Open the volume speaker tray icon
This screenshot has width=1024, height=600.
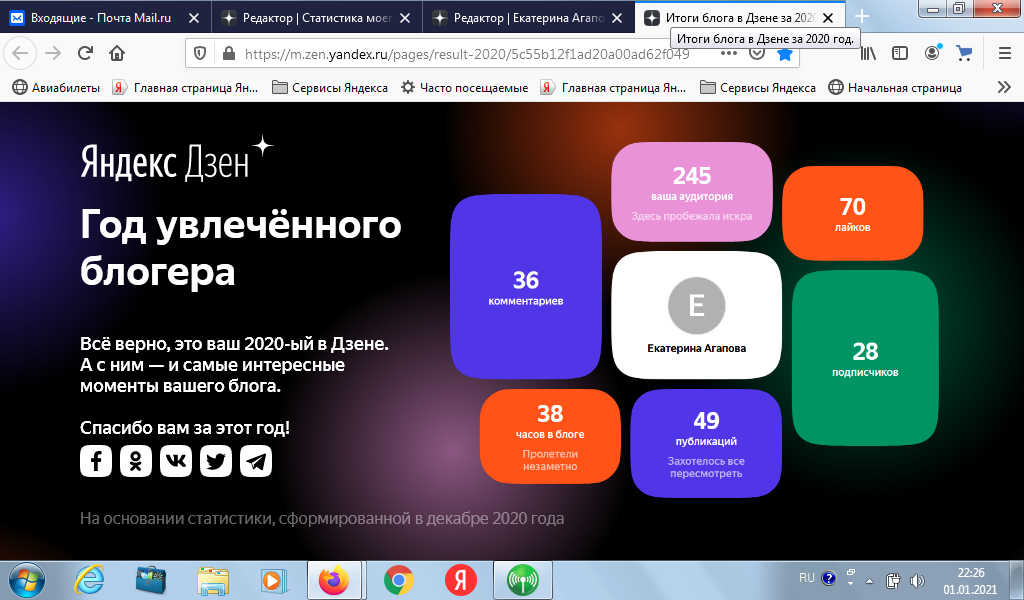click(x=917, y=580)
